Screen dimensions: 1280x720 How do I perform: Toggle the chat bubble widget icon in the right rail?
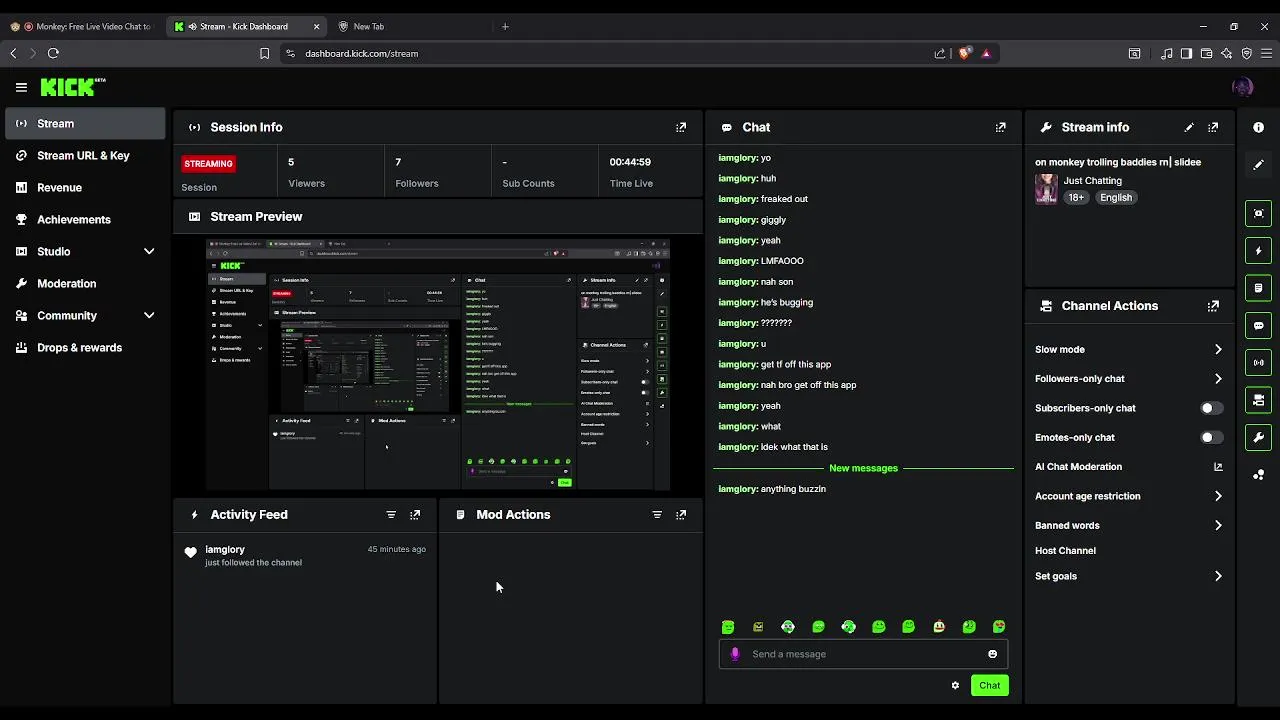(1258, 325)
